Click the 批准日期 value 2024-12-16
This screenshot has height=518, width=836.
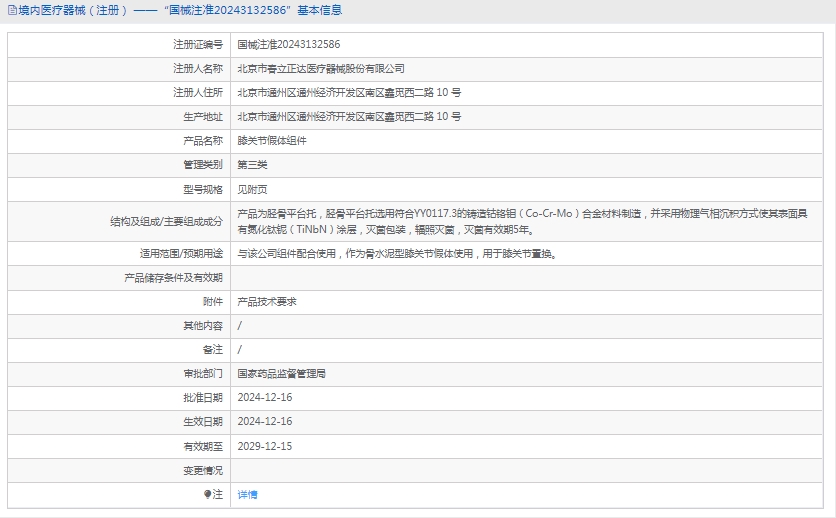(264, 398)
